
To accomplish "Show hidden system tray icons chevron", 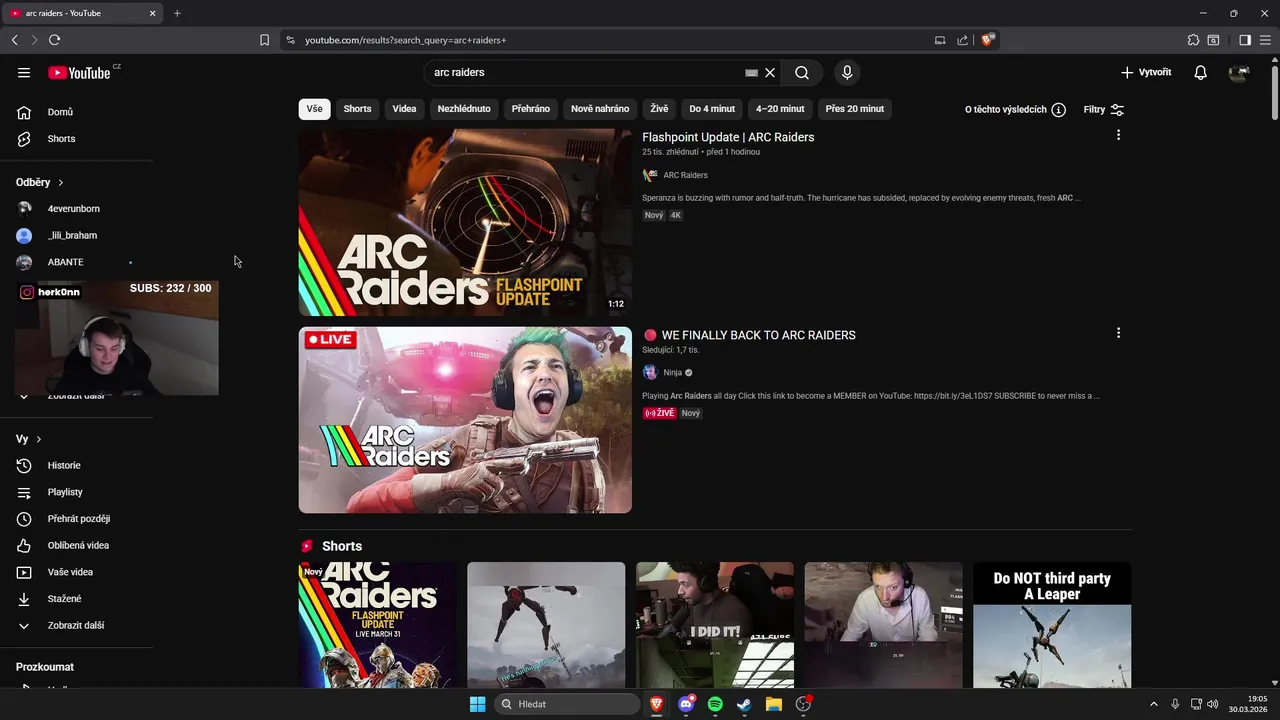I will click(1153, 704).
